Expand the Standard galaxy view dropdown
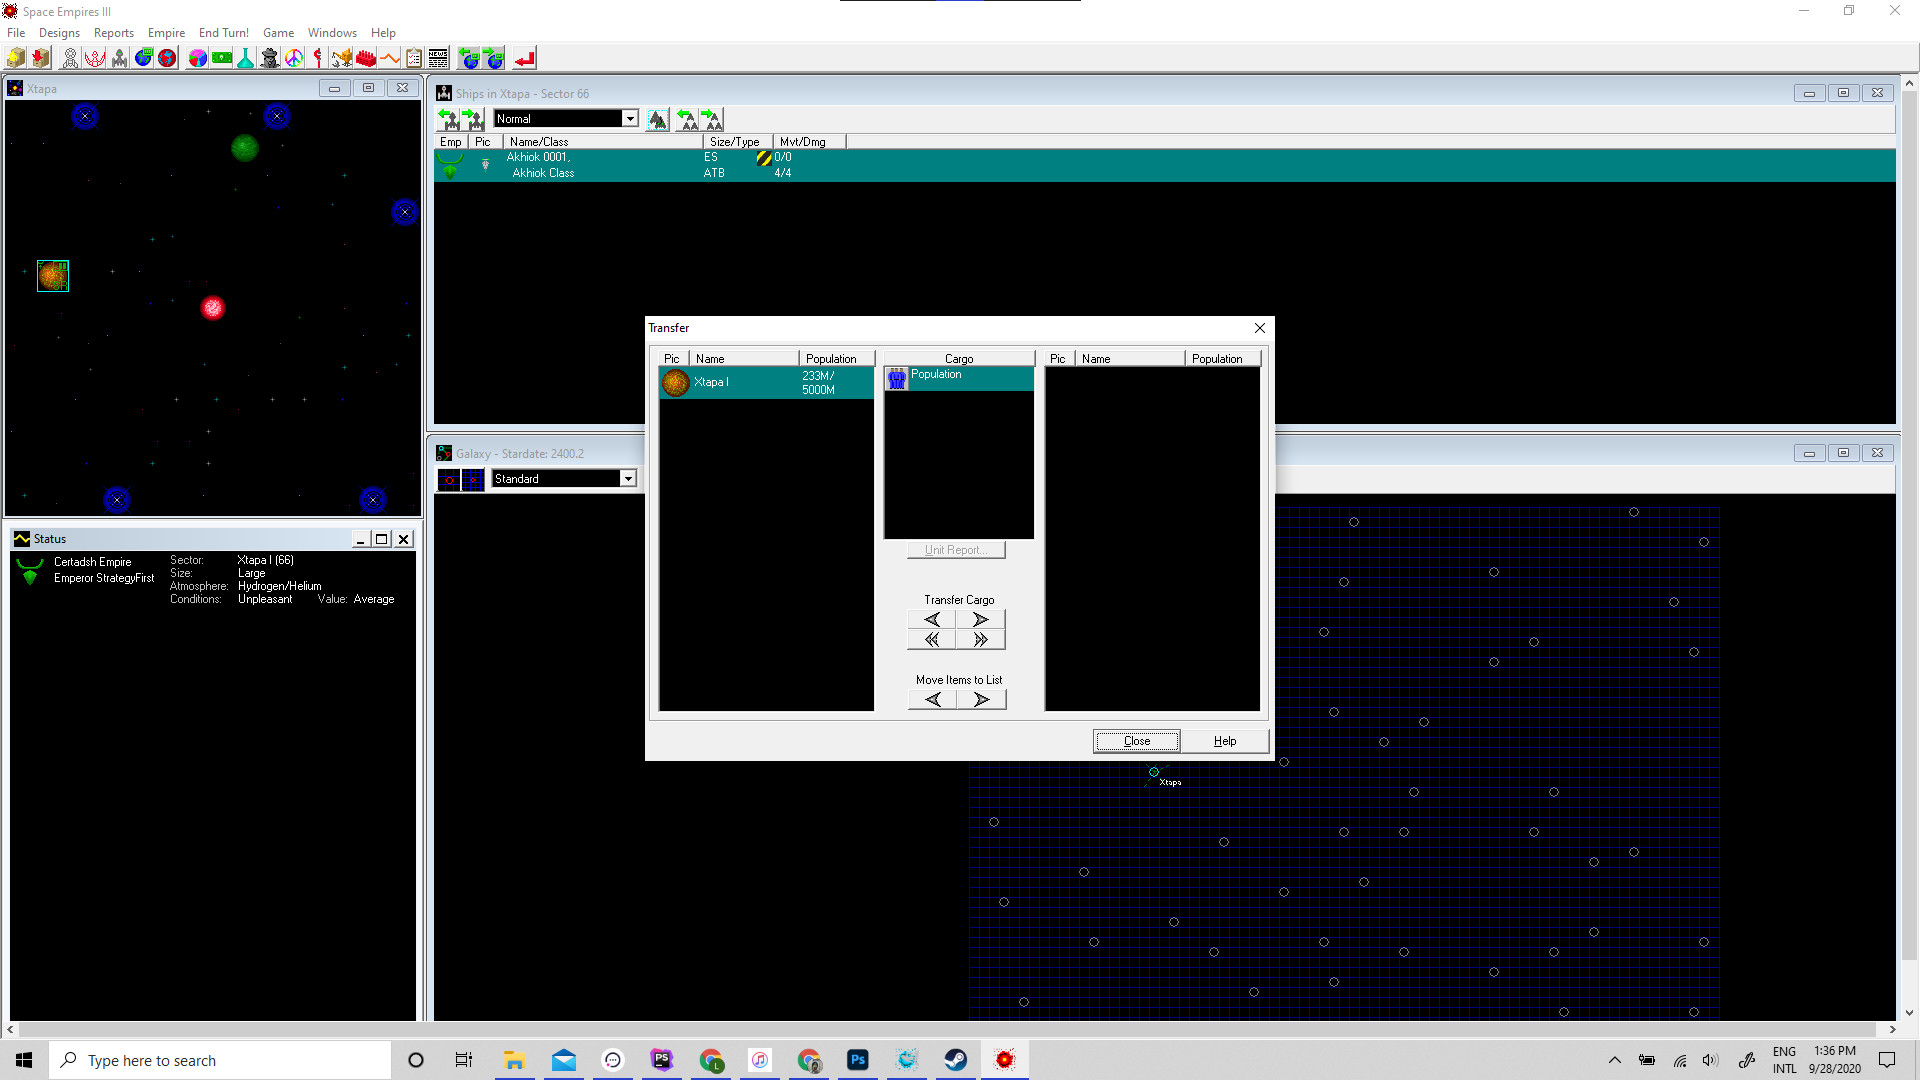This screenshot has width=1920, height=1080. tap(628, 479)
